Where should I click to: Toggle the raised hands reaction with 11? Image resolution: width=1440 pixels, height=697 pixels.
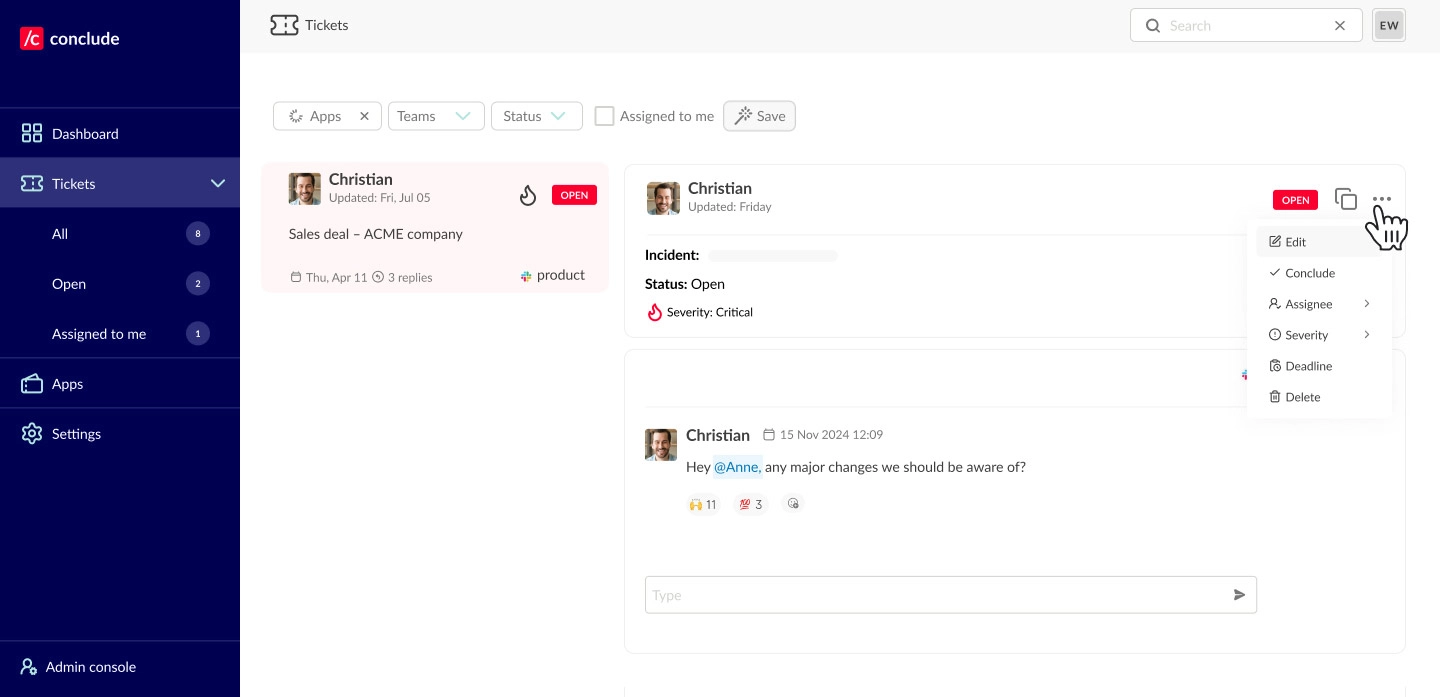(702, 504)
